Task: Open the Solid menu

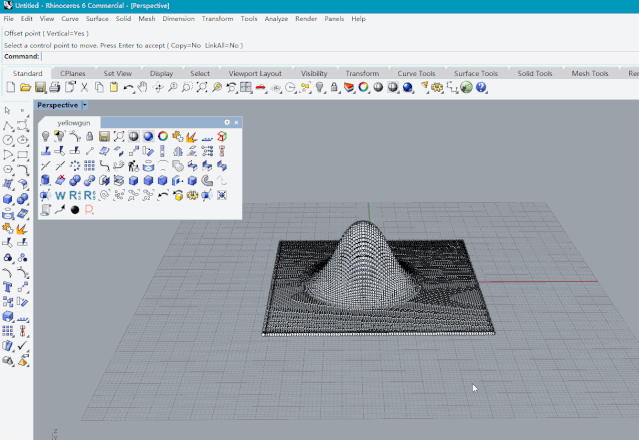Action: [123, 19]
